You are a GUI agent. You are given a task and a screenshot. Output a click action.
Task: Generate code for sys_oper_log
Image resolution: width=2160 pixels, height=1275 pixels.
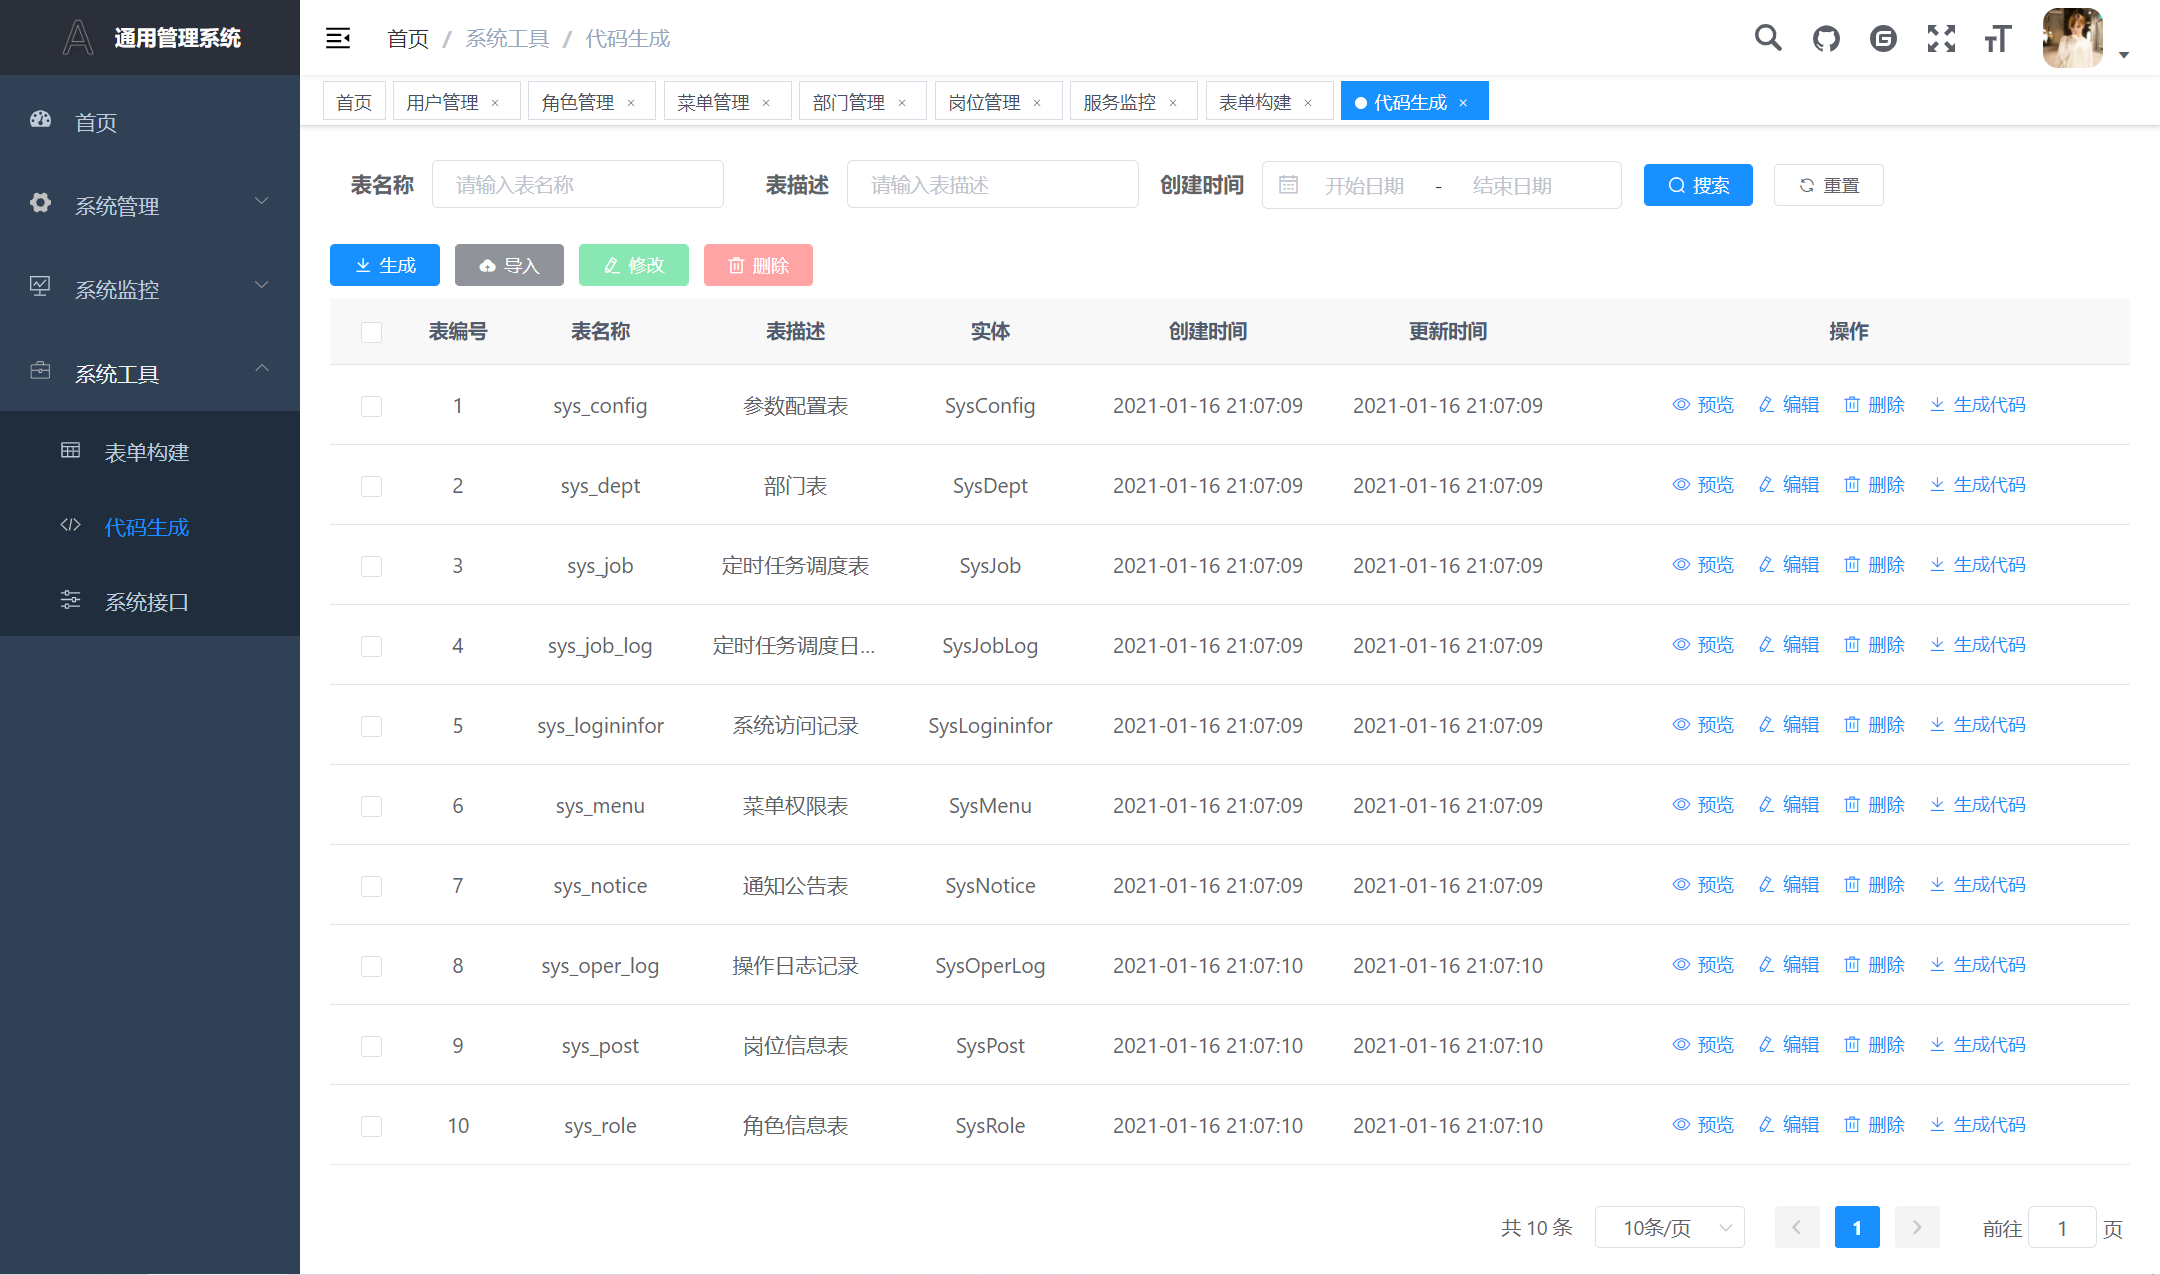point(1978,965)
